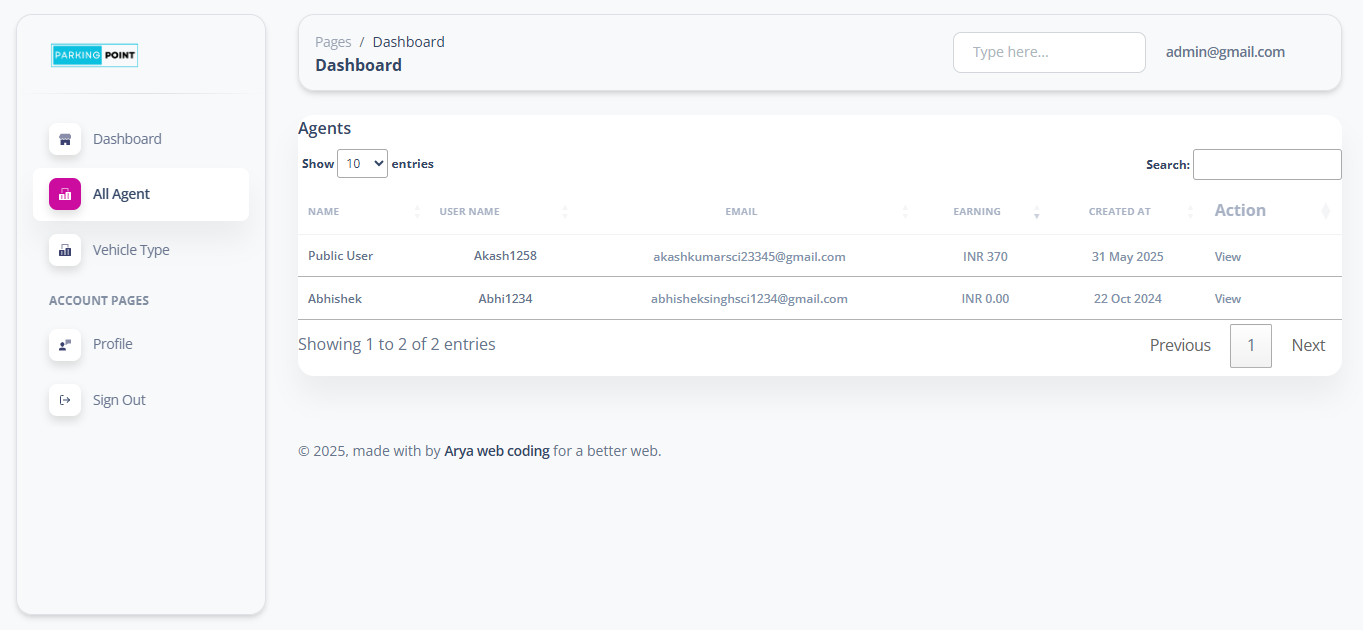Click the Vehicle Type sidebar icon

coord(64,250)
